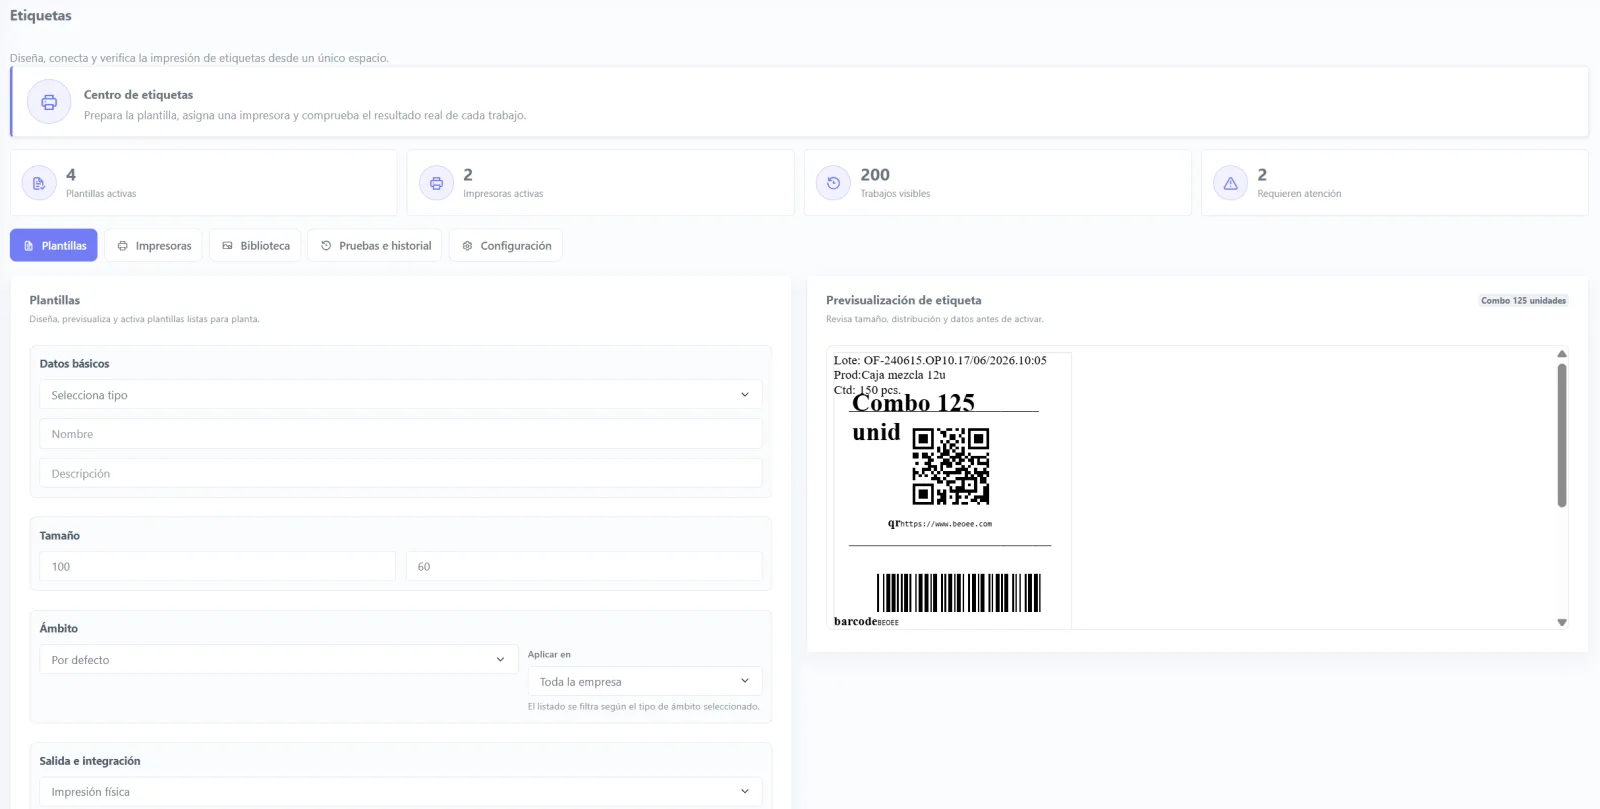Click the Salida e integración heading
Screen dimensions: 1600x809
pyautogui.click(x=90, y=761)
